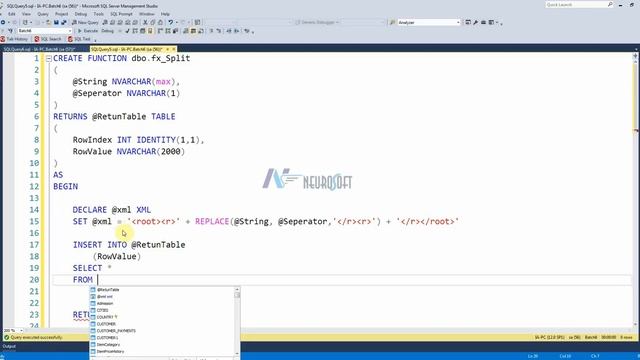The image size is (640, 360).
Task: Select @xml in the suggestion list
Action: point(162,297)
